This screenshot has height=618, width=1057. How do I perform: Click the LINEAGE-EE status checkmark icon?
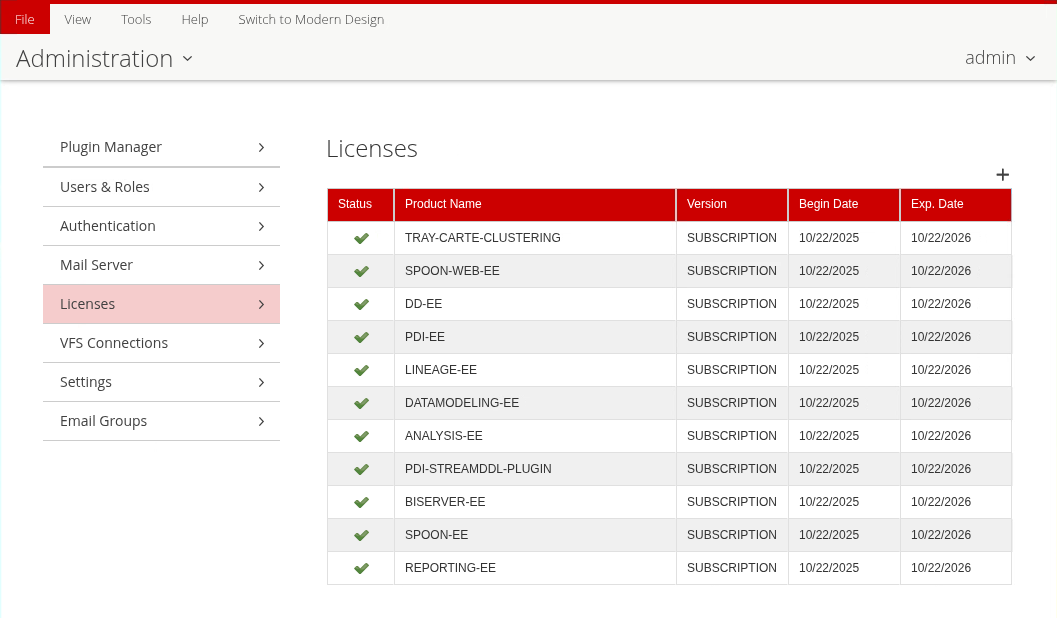click(x=361, y=370)
